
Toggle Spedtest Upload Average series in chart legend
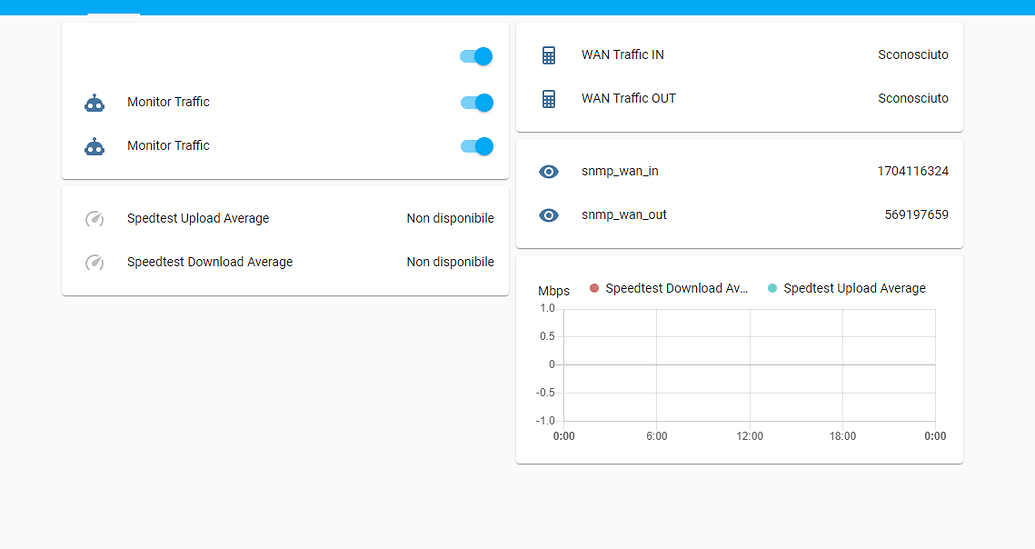(x=847, y=288)
